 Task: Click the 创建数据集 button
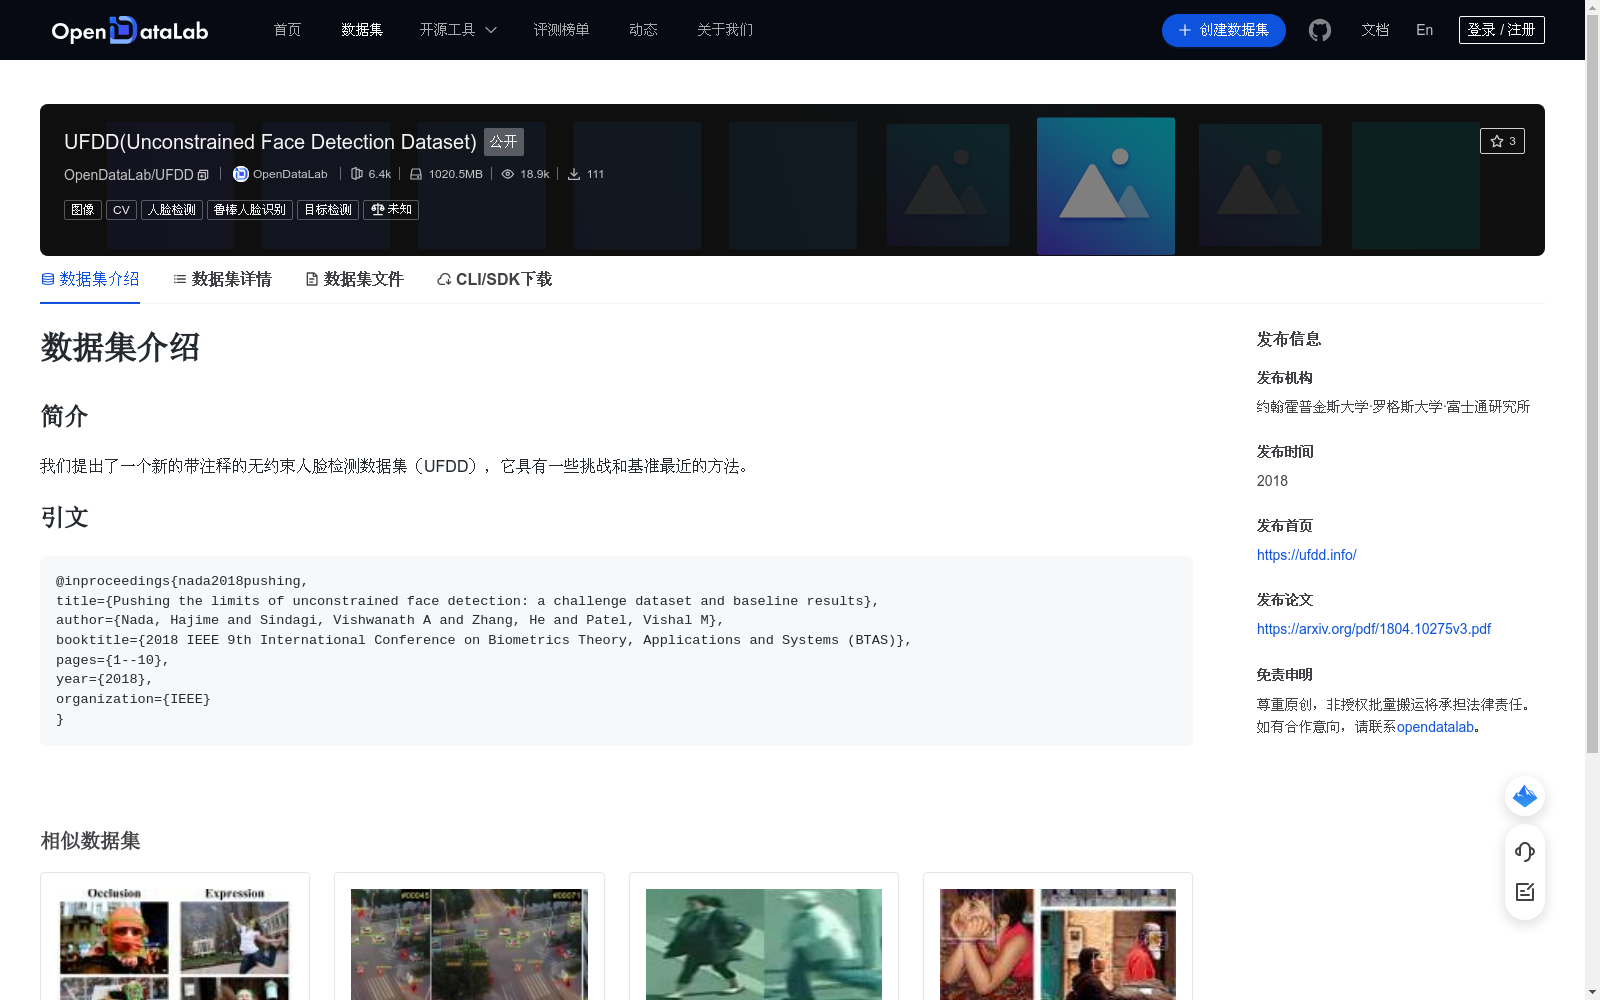(1223, 30)
